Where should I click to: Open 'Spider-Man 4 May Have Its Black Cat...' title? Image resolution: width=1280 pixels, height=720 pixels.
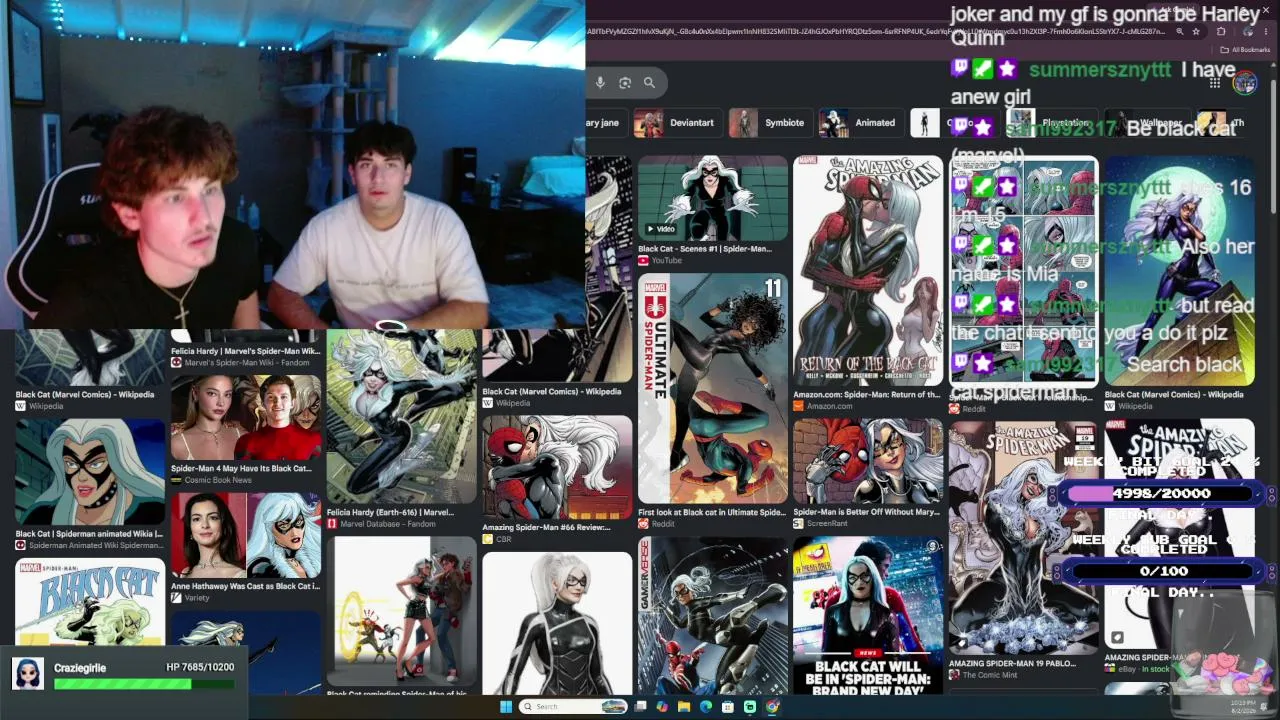pos(241,469)
